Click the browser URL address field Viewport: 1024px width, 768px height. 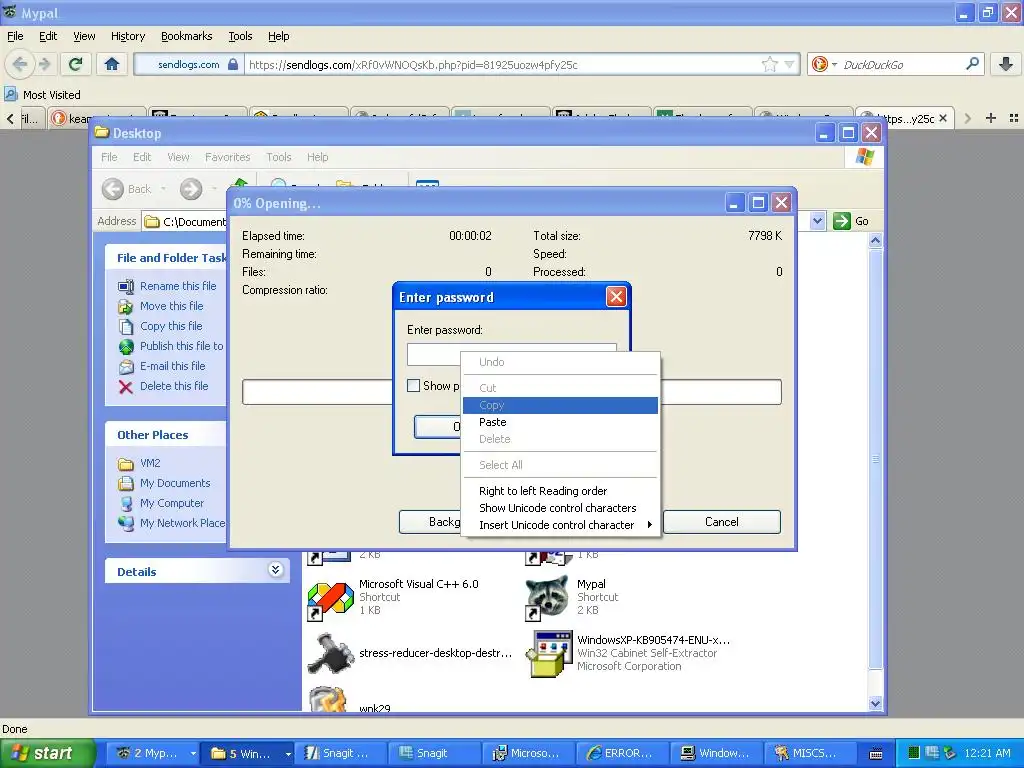(x=502, y=64)
